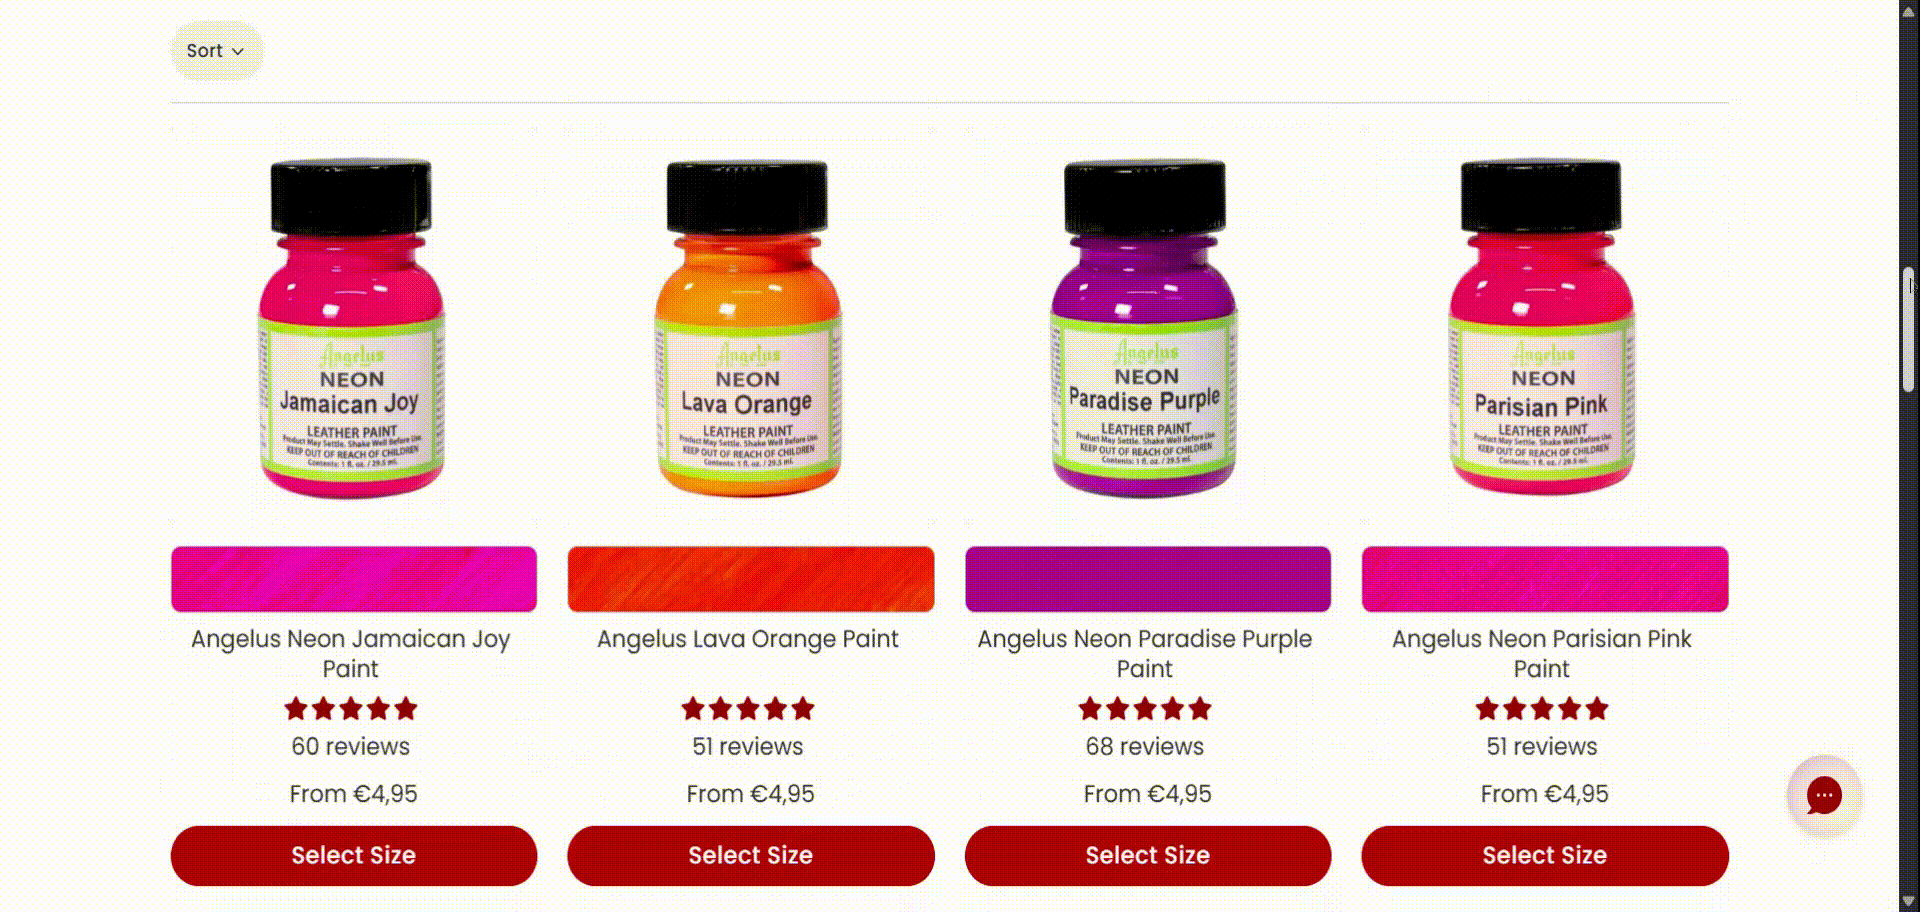Click Neon Jamaican Joy bottle image
The image size is (1920, 912).
click(352, 328)
